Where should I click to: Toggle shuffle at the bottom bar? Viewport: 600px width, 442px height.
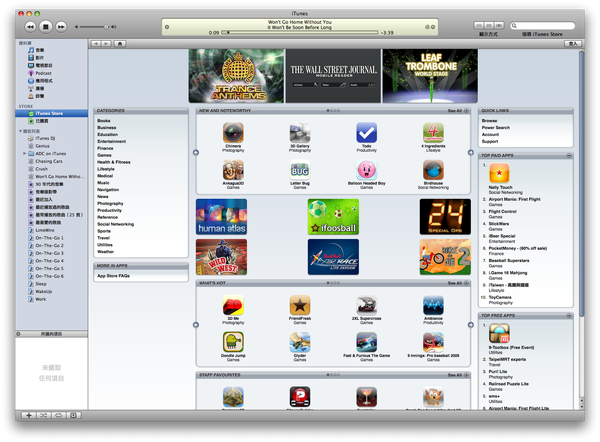click(x=43, y=415)
